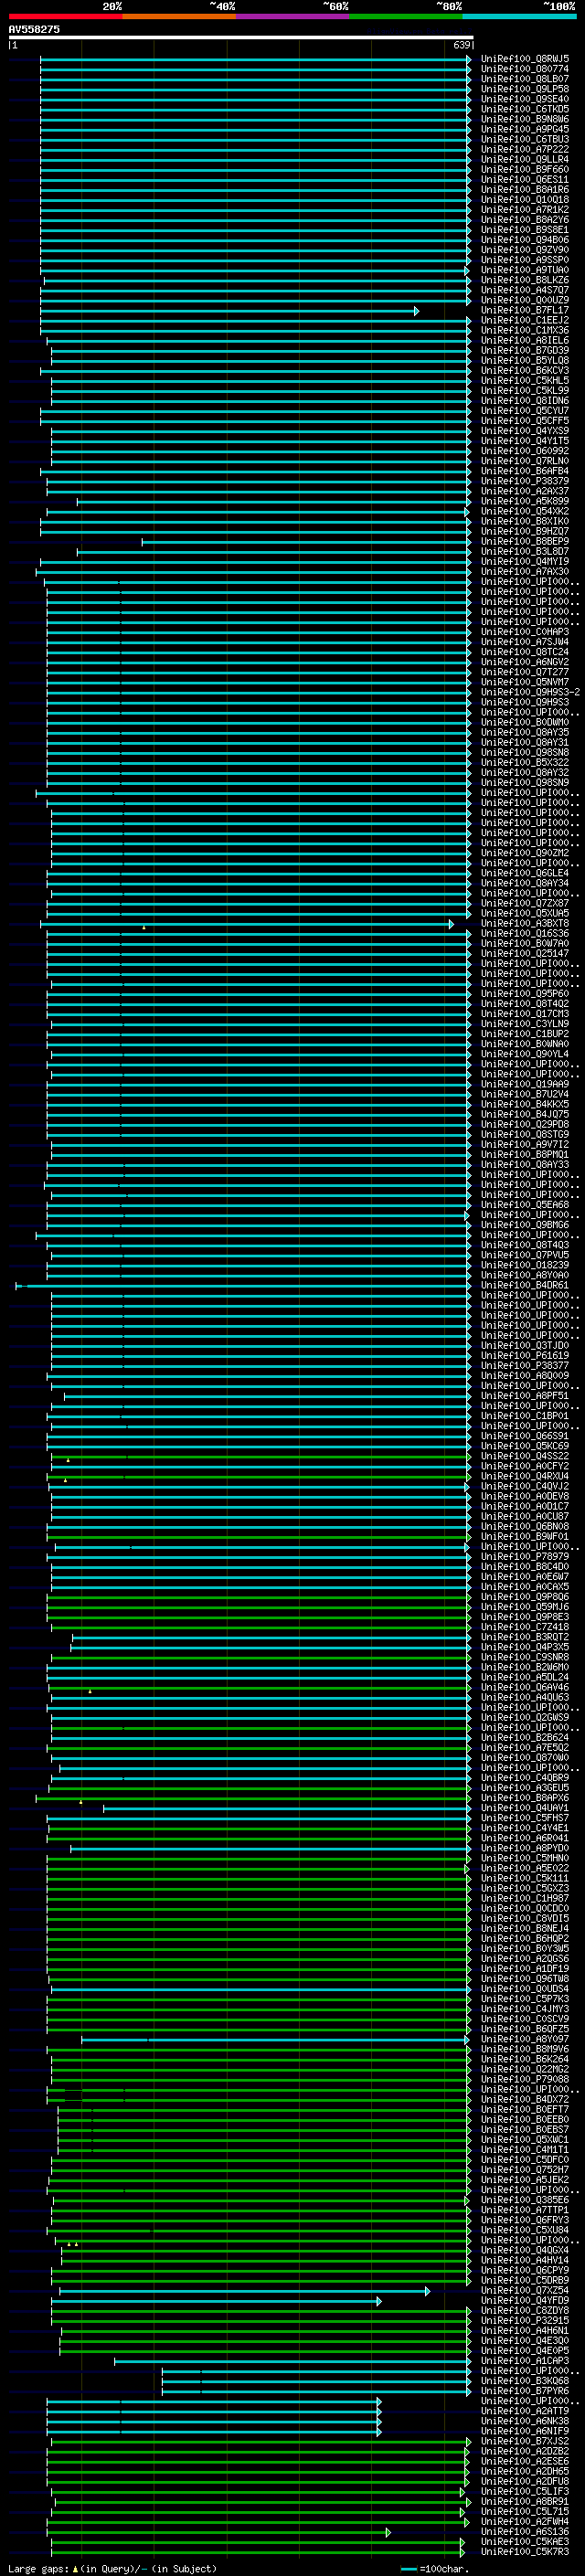Click the UniRef100_Q6ES11 label
Image resolution: width=585 pixels, height=2576 pixels.
525,179
